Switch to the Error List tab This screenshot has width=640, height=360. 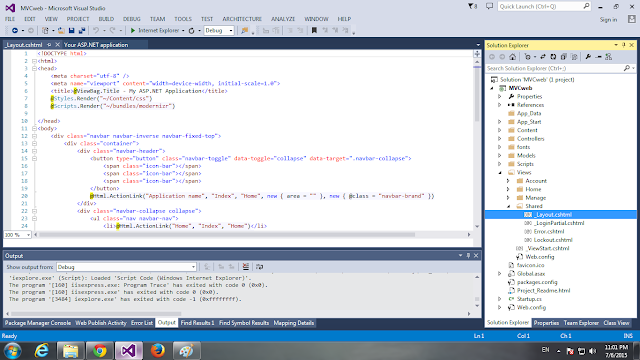142,323
